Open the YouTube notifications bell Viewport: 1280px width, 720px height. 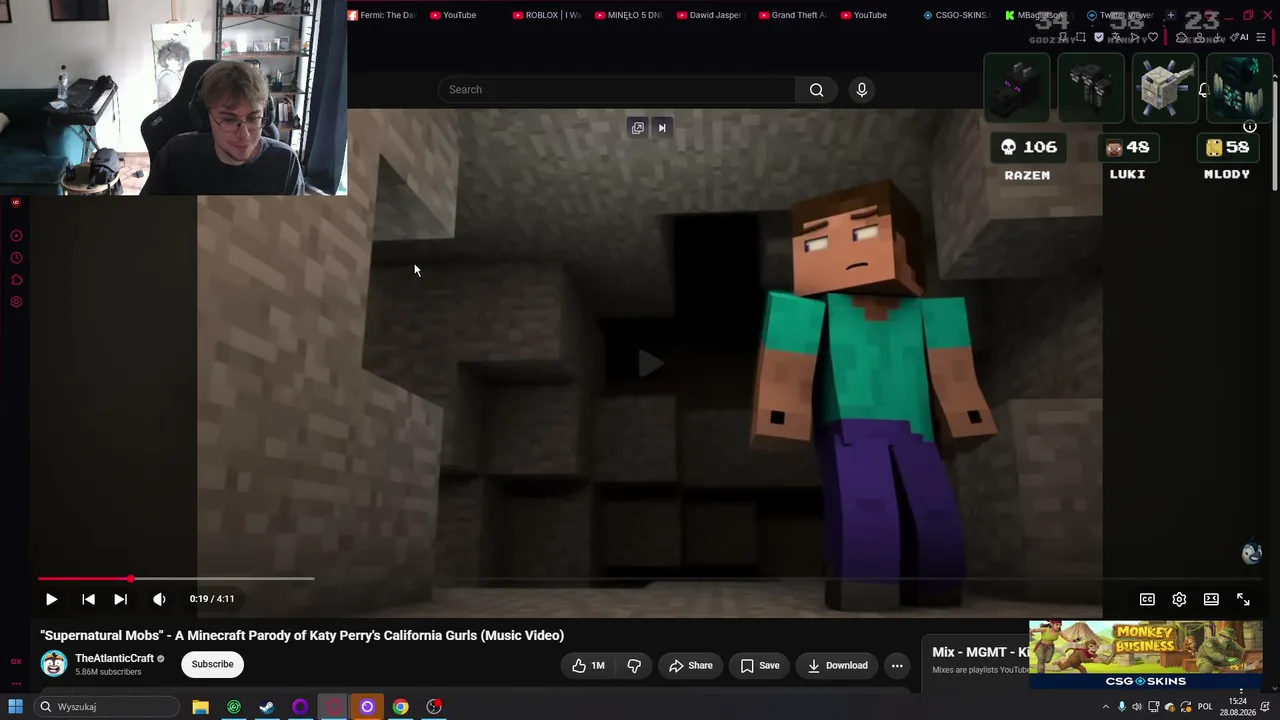coord(1204,90)
